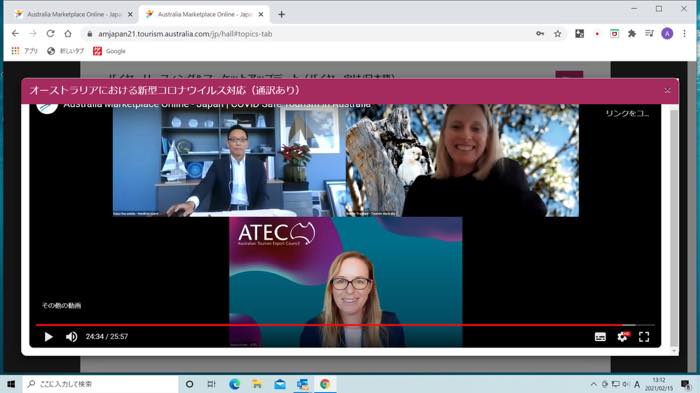Click the taskbar search box
The height and width of the screenshot is (393, 700).
pos(100,384)
